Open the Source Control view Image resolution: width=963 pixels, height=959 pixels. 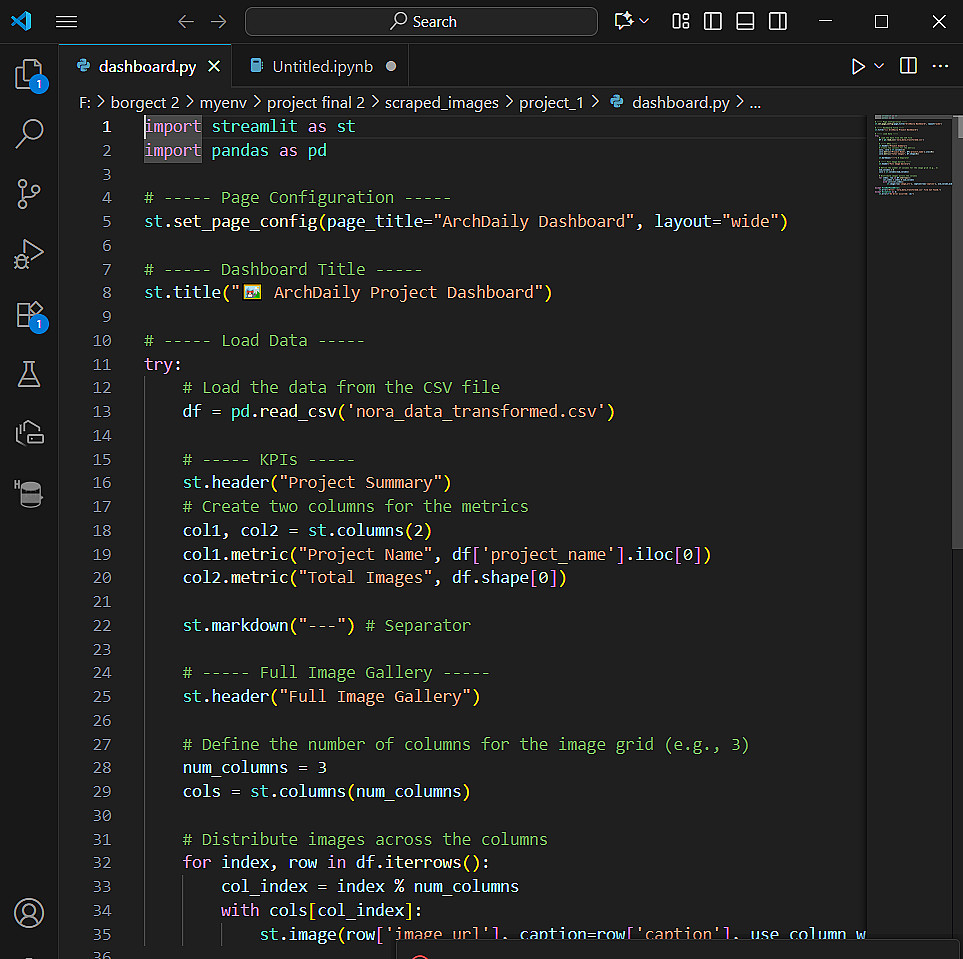click(x=29, y=193)
